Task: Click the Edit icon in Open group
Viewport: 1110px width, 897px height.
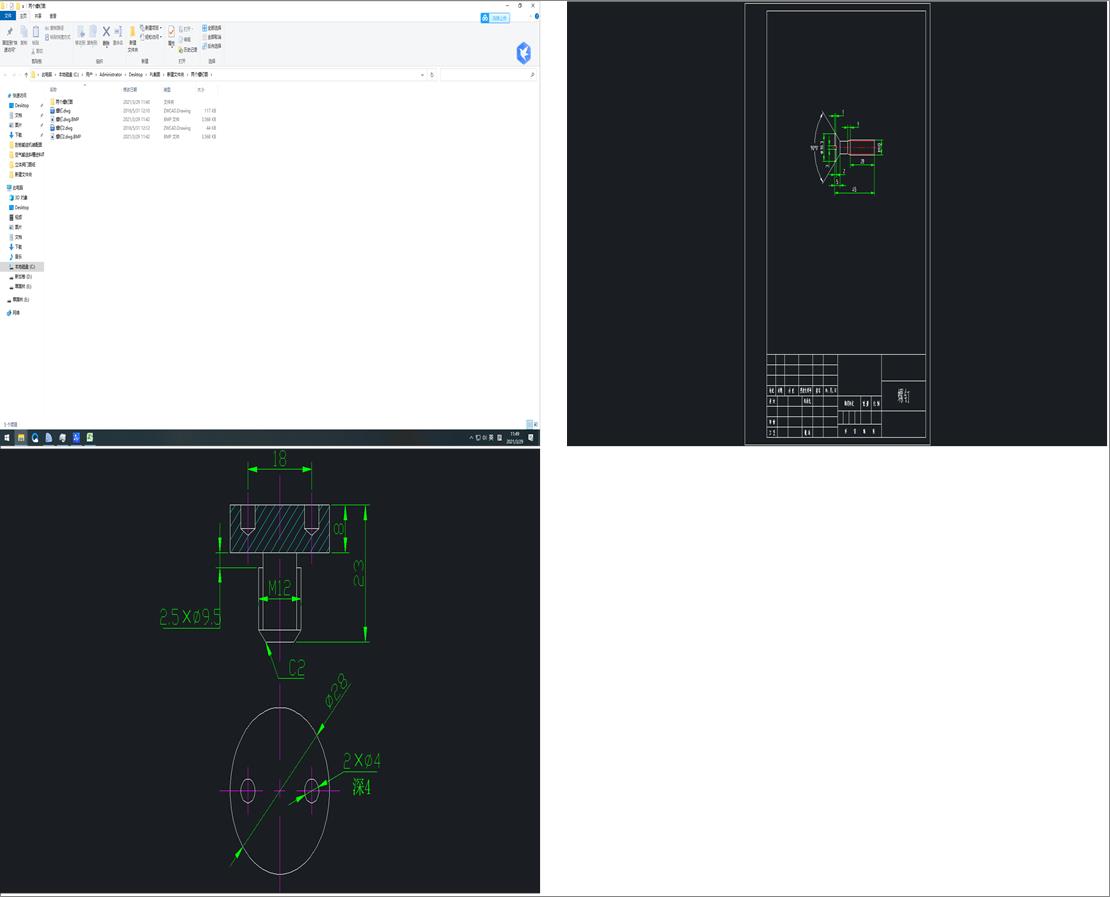Action: 181,40
